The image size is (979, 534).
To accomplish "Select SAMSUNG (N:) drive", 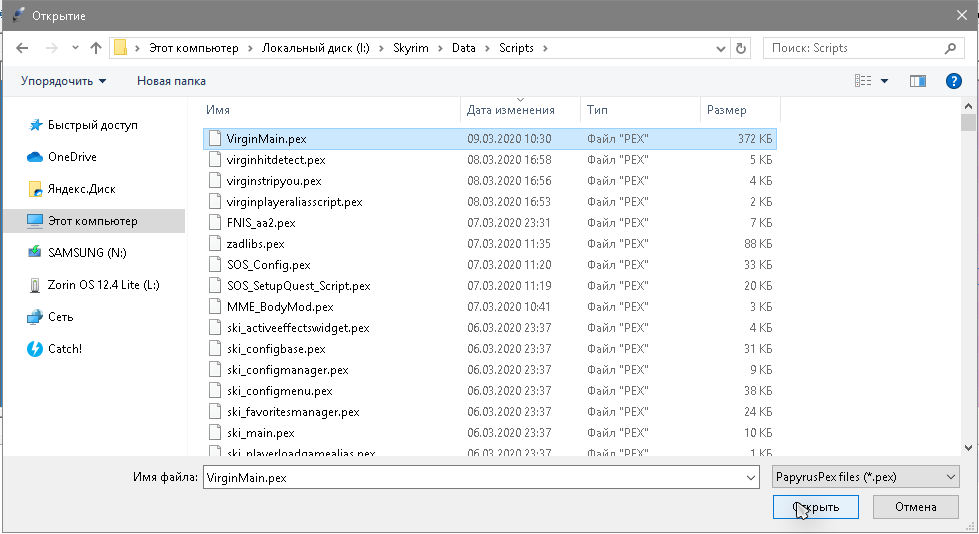I will click(x=88, y=253).
